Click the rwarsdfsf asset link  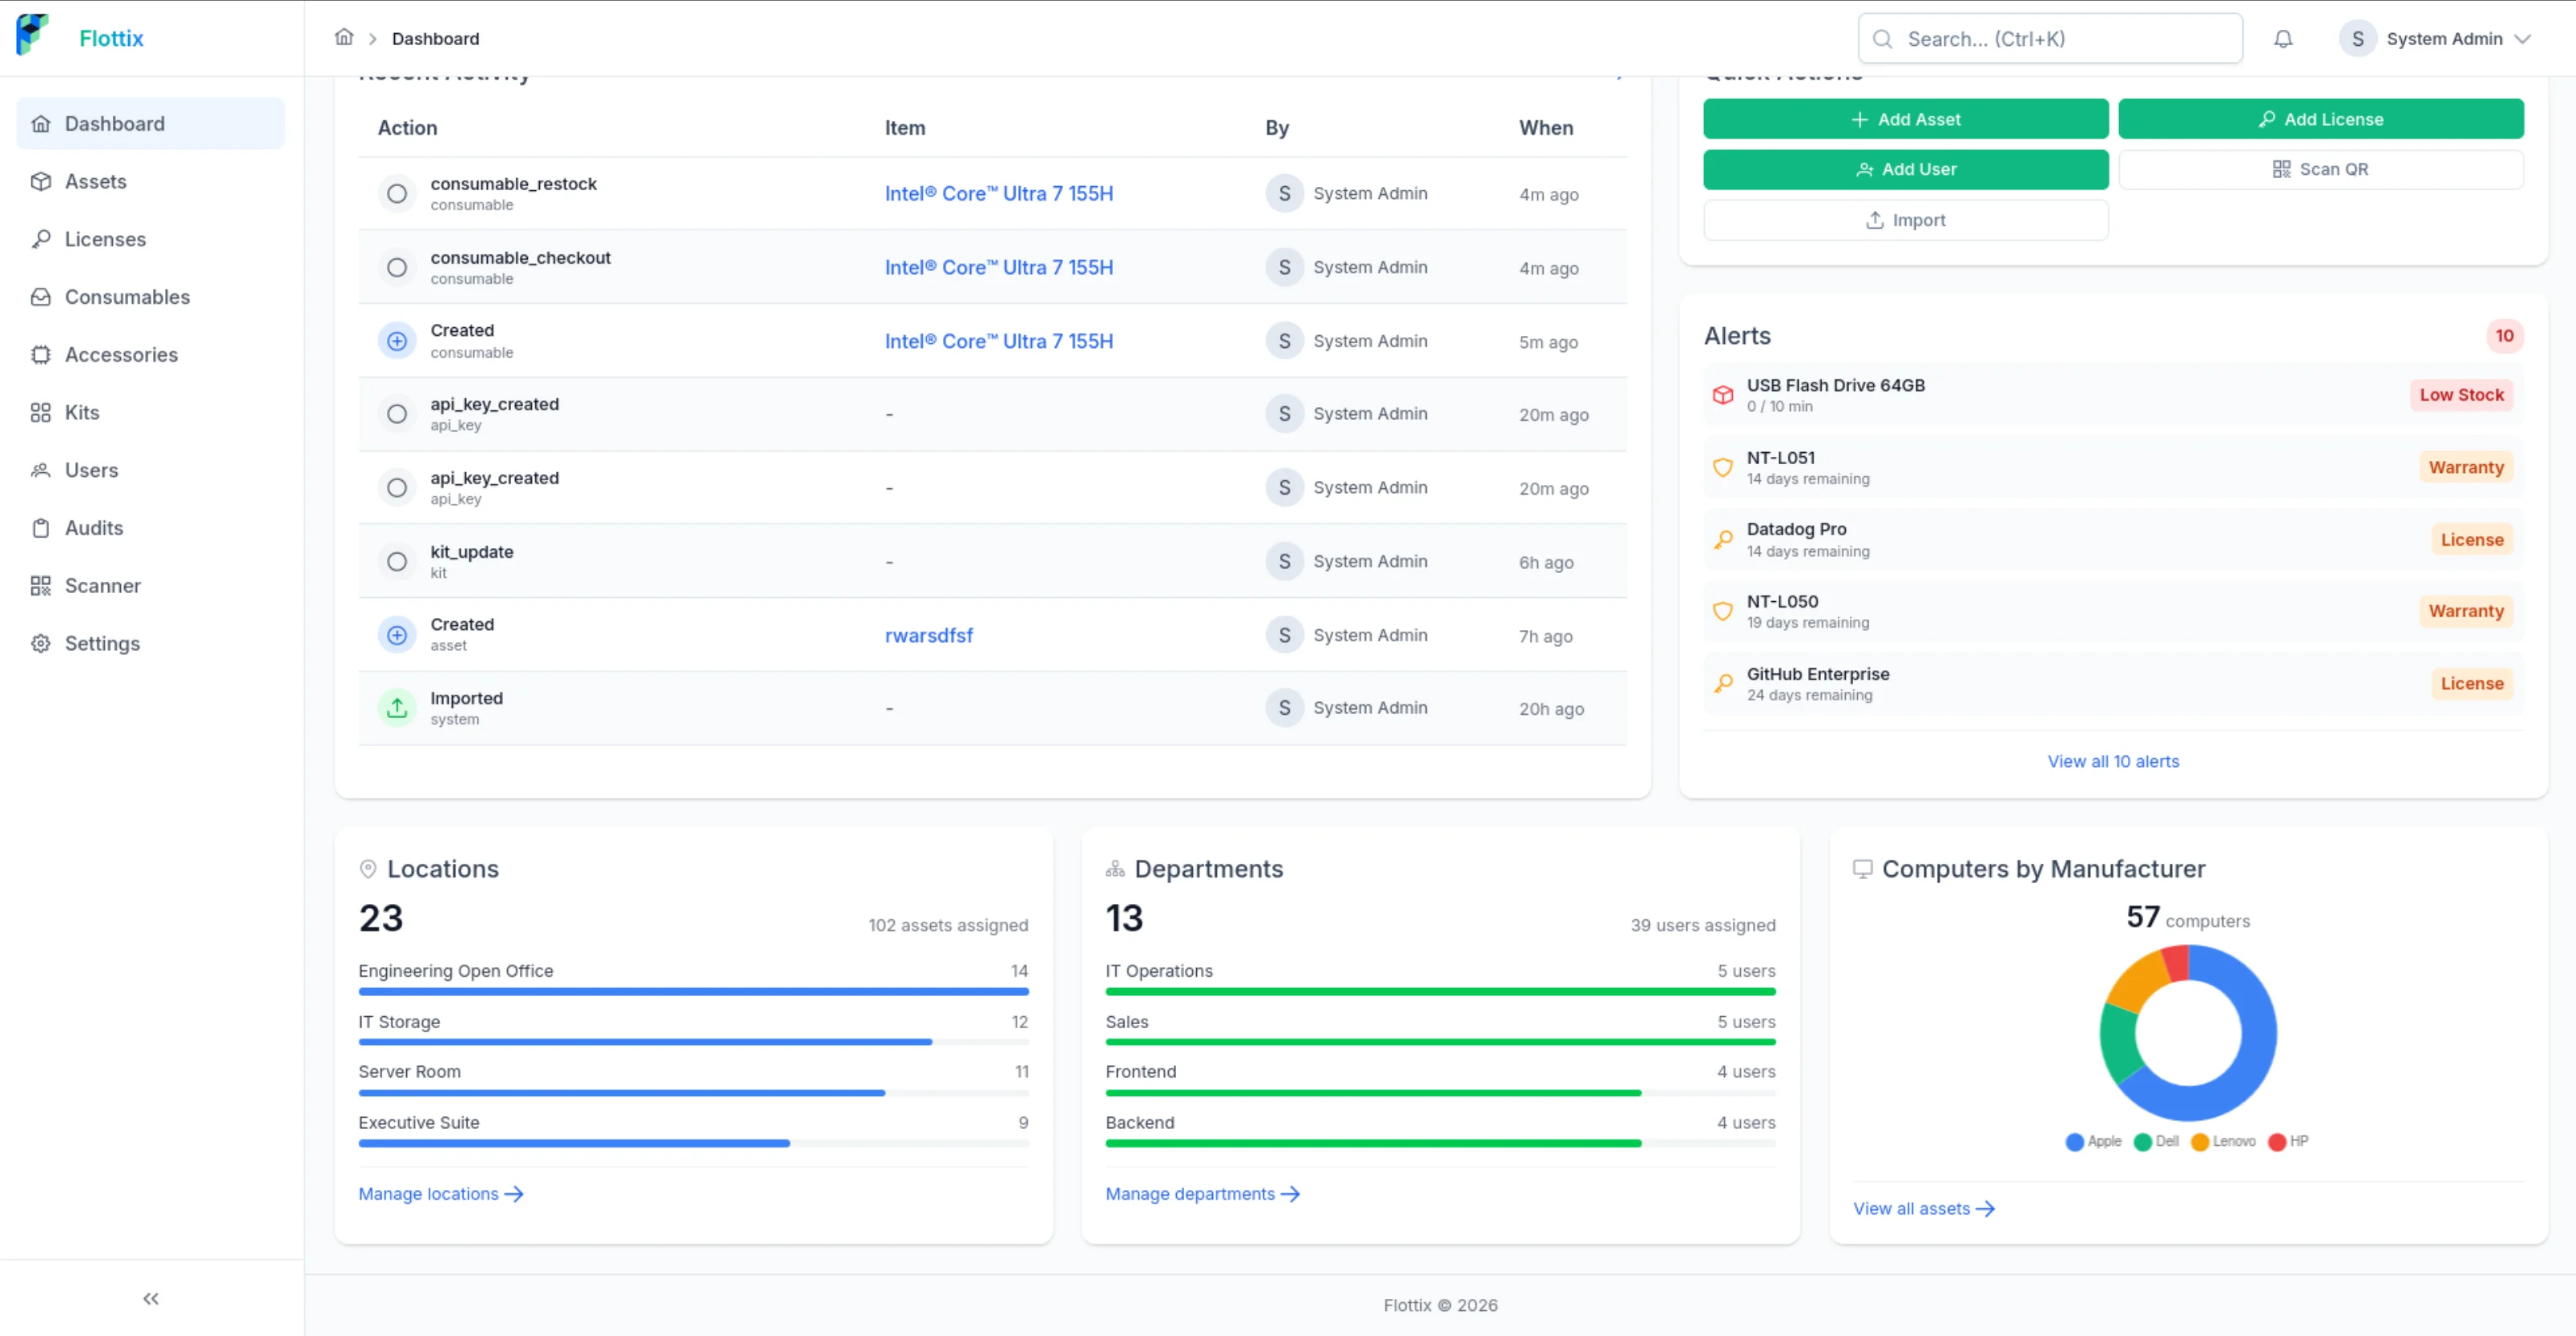[x=928, y=635]
